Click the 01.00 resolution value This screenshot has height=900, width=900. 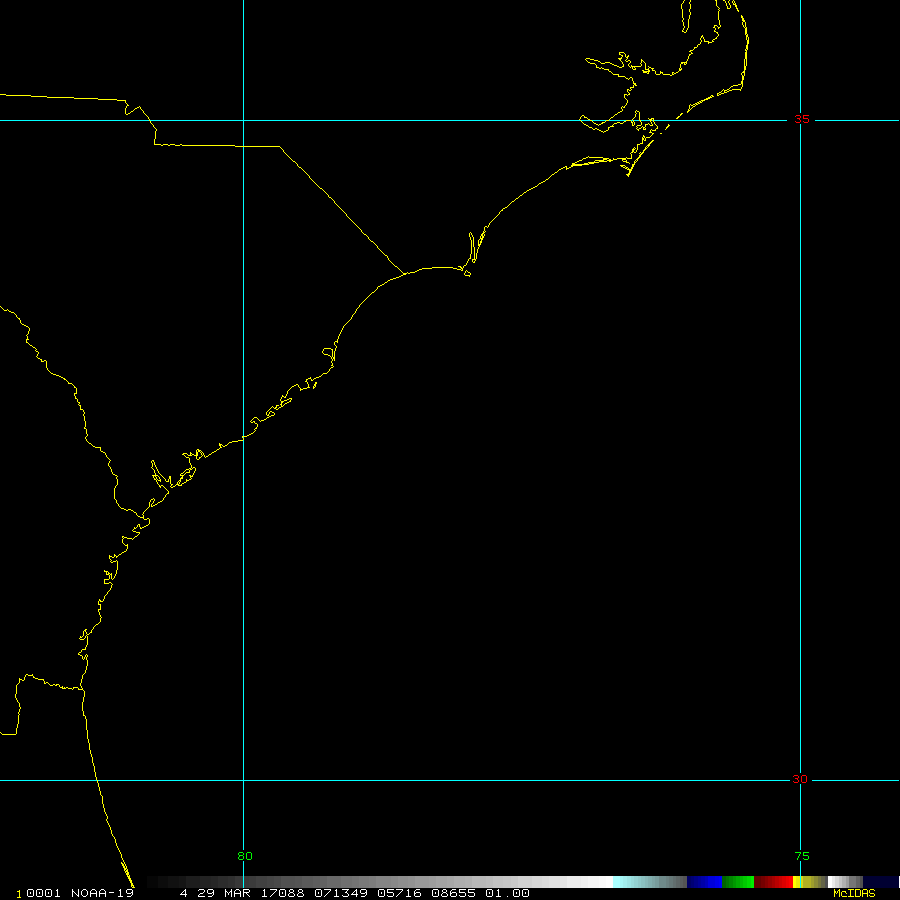point(507,893)
